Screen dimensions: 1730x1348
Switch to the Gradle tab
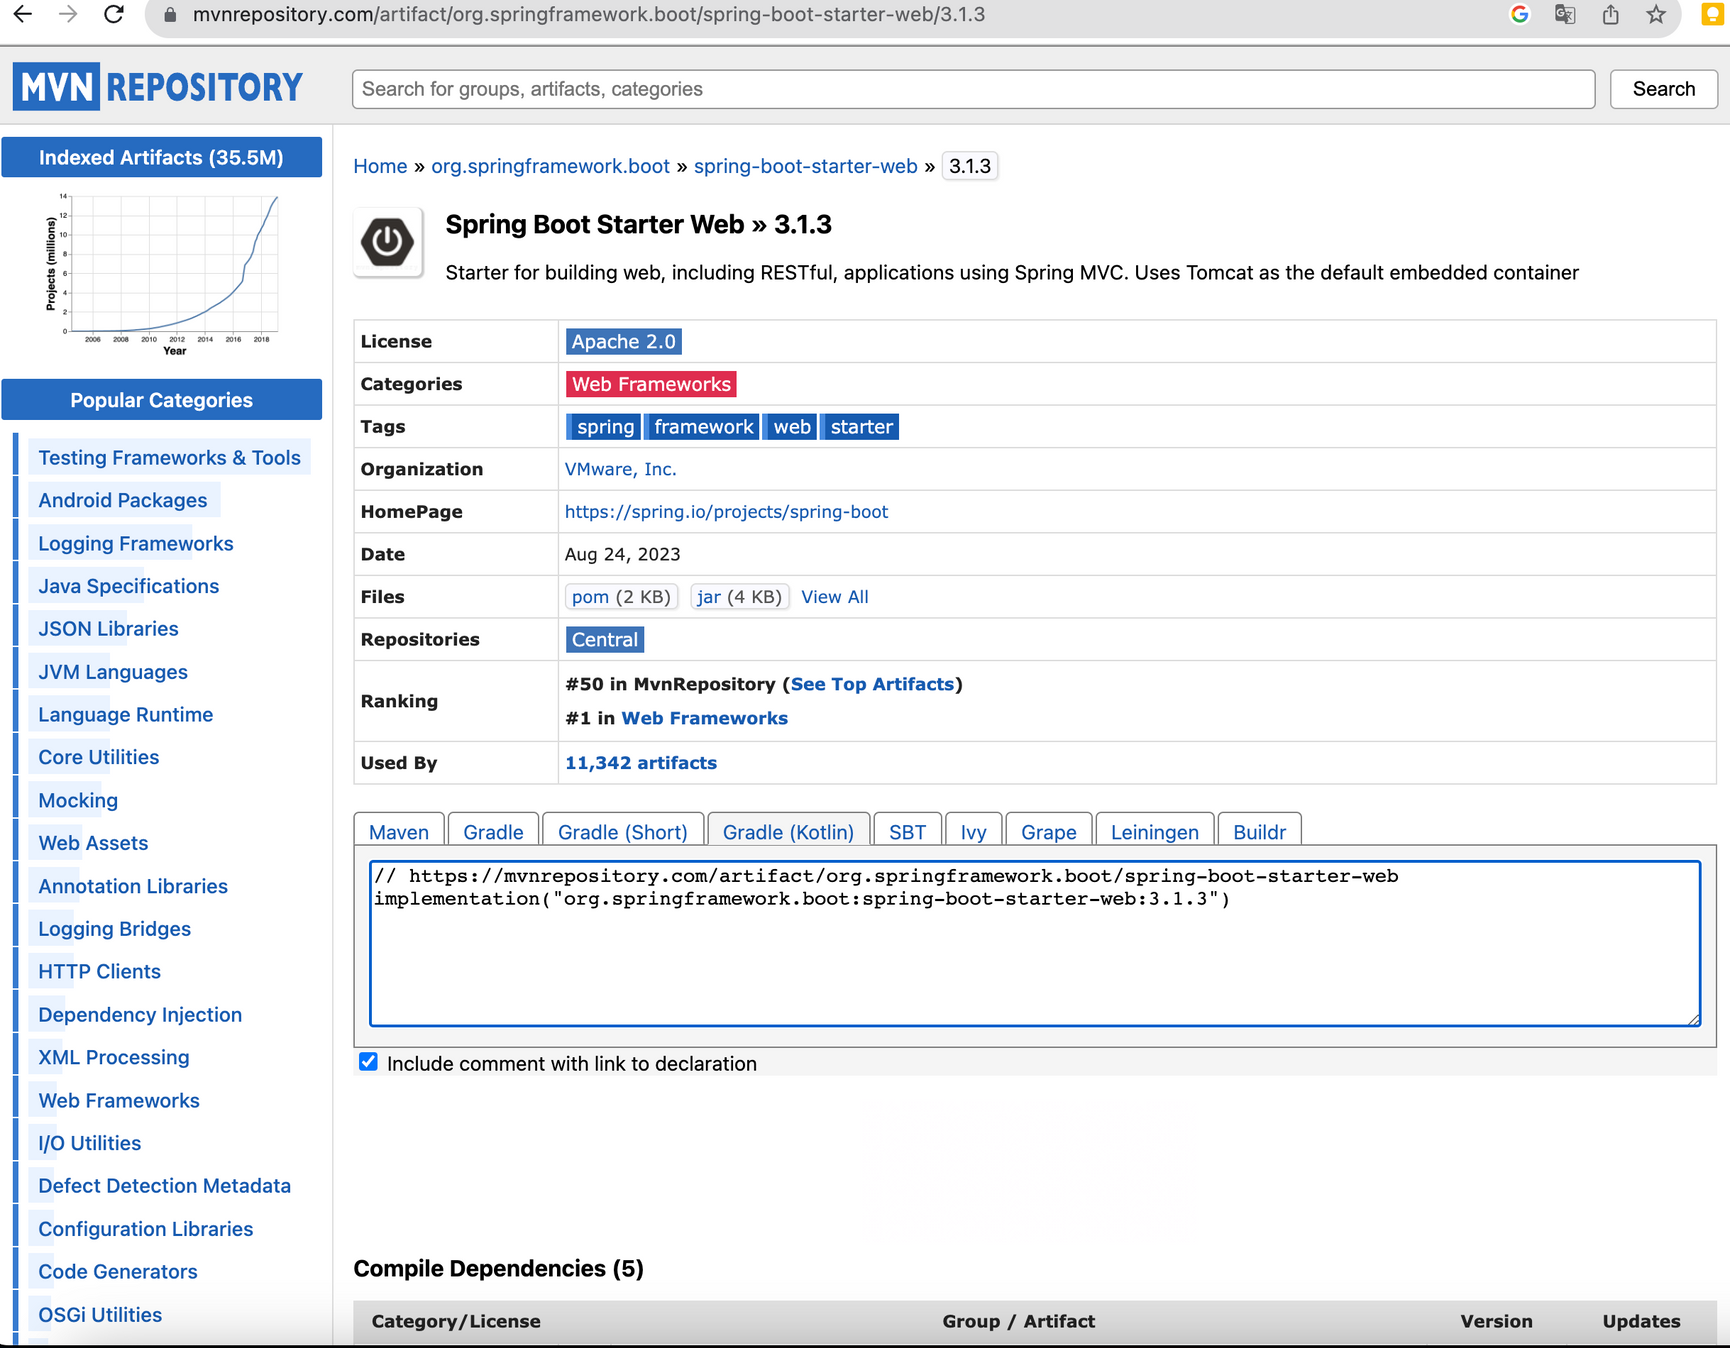[x=493, y=831]
